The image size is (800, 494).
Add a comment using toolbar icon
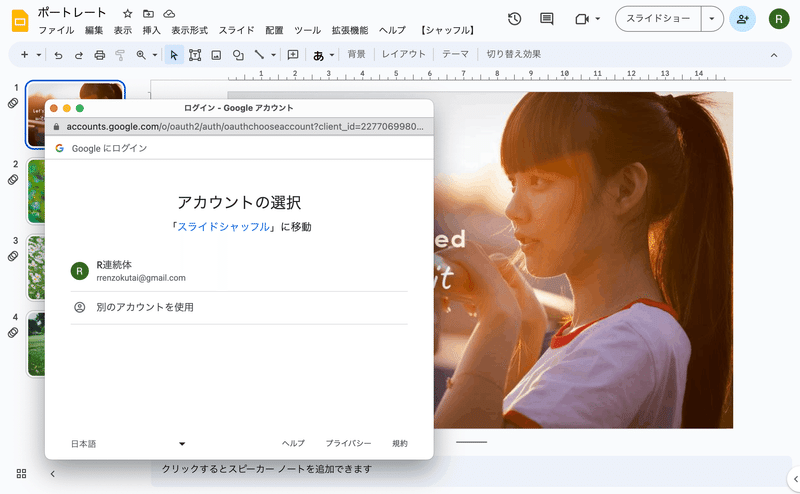[293, 55]
